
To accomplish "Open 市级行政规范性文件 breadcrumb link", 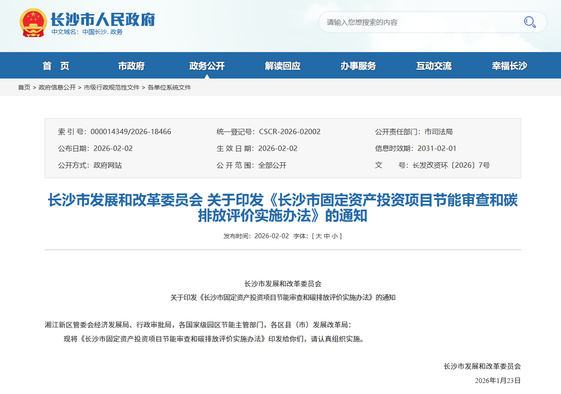I will tap(111, 87).
